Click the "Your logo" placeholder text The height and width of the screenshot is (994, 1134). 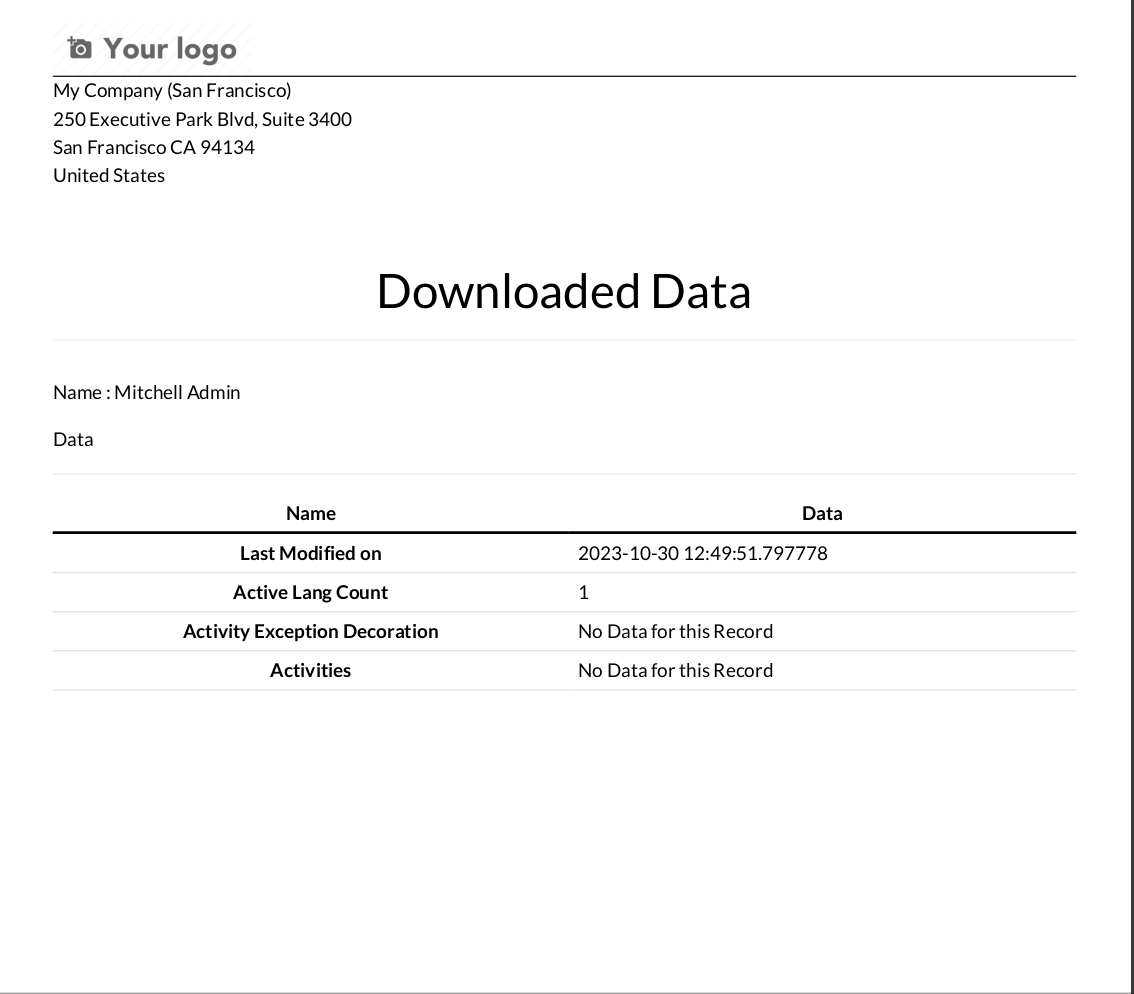pyautogui.click(x=170, y=49)
